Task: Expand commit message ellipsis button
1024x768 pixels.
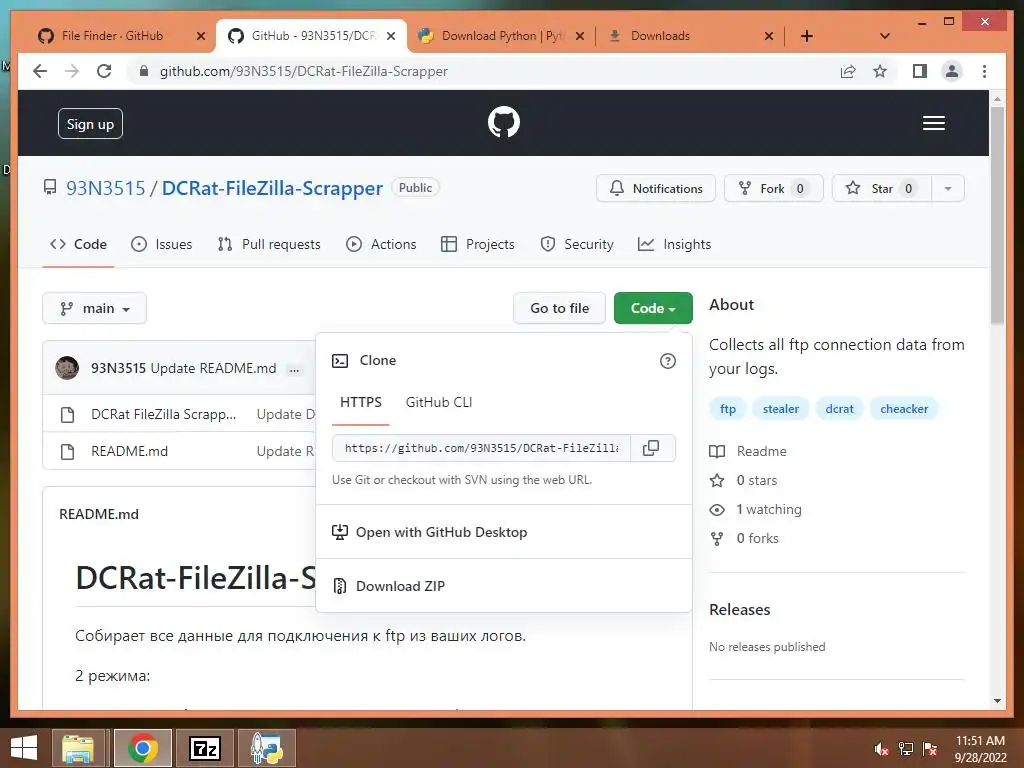Action: [295, 370]
